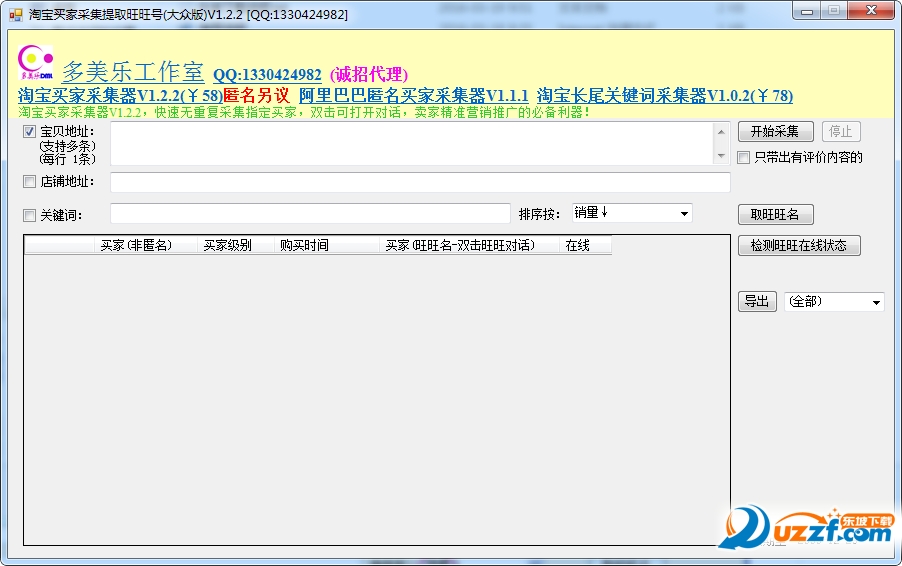This screenshot has height=566, width=902.
Task: Click 检测旺旺在线状态 button
Action: coord(799,246)
